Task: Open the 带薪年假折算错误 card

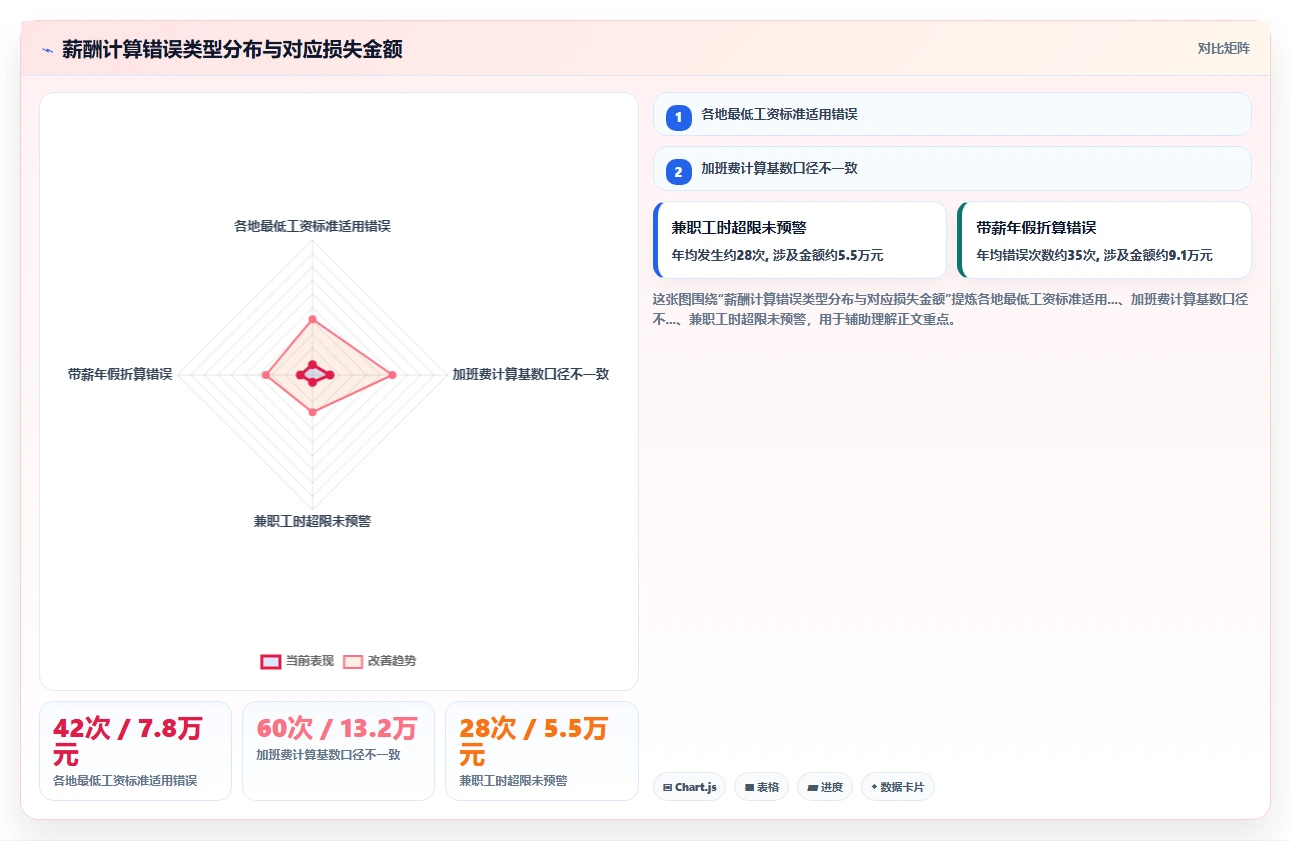Action: (x=1104, y=240)
